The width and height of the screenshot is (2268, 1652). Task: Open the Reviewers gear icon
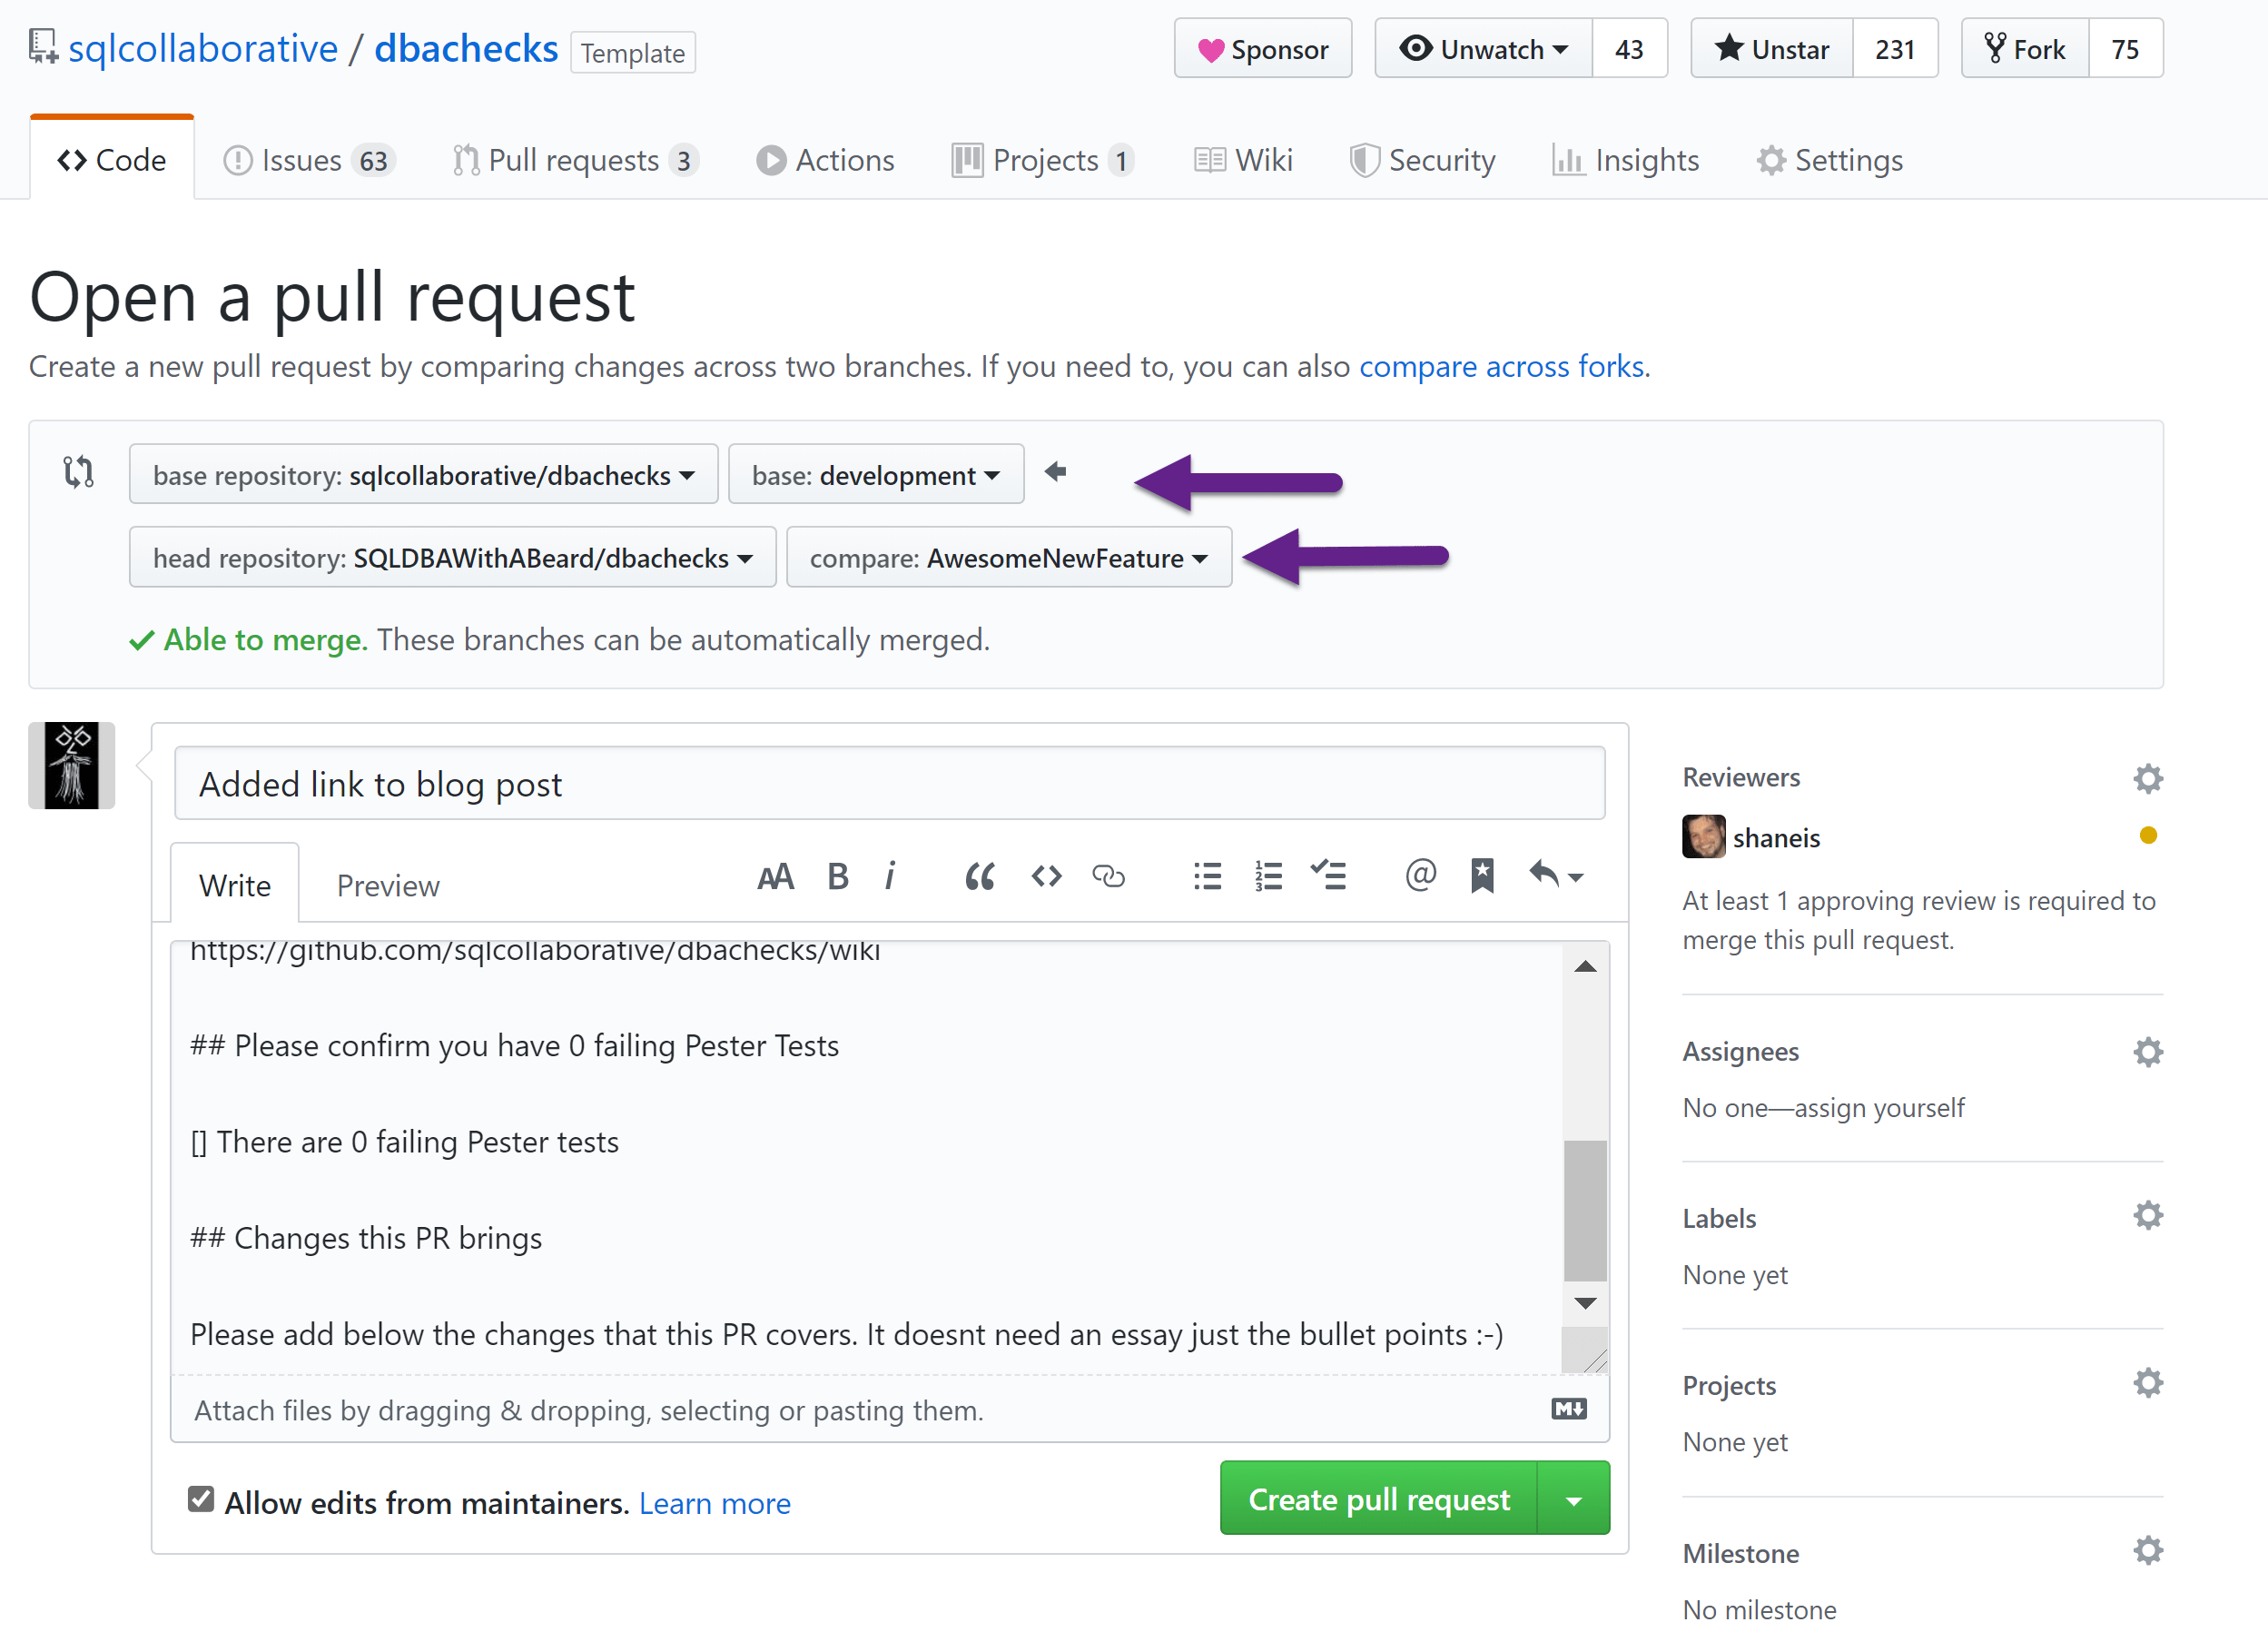(2147, 779)
